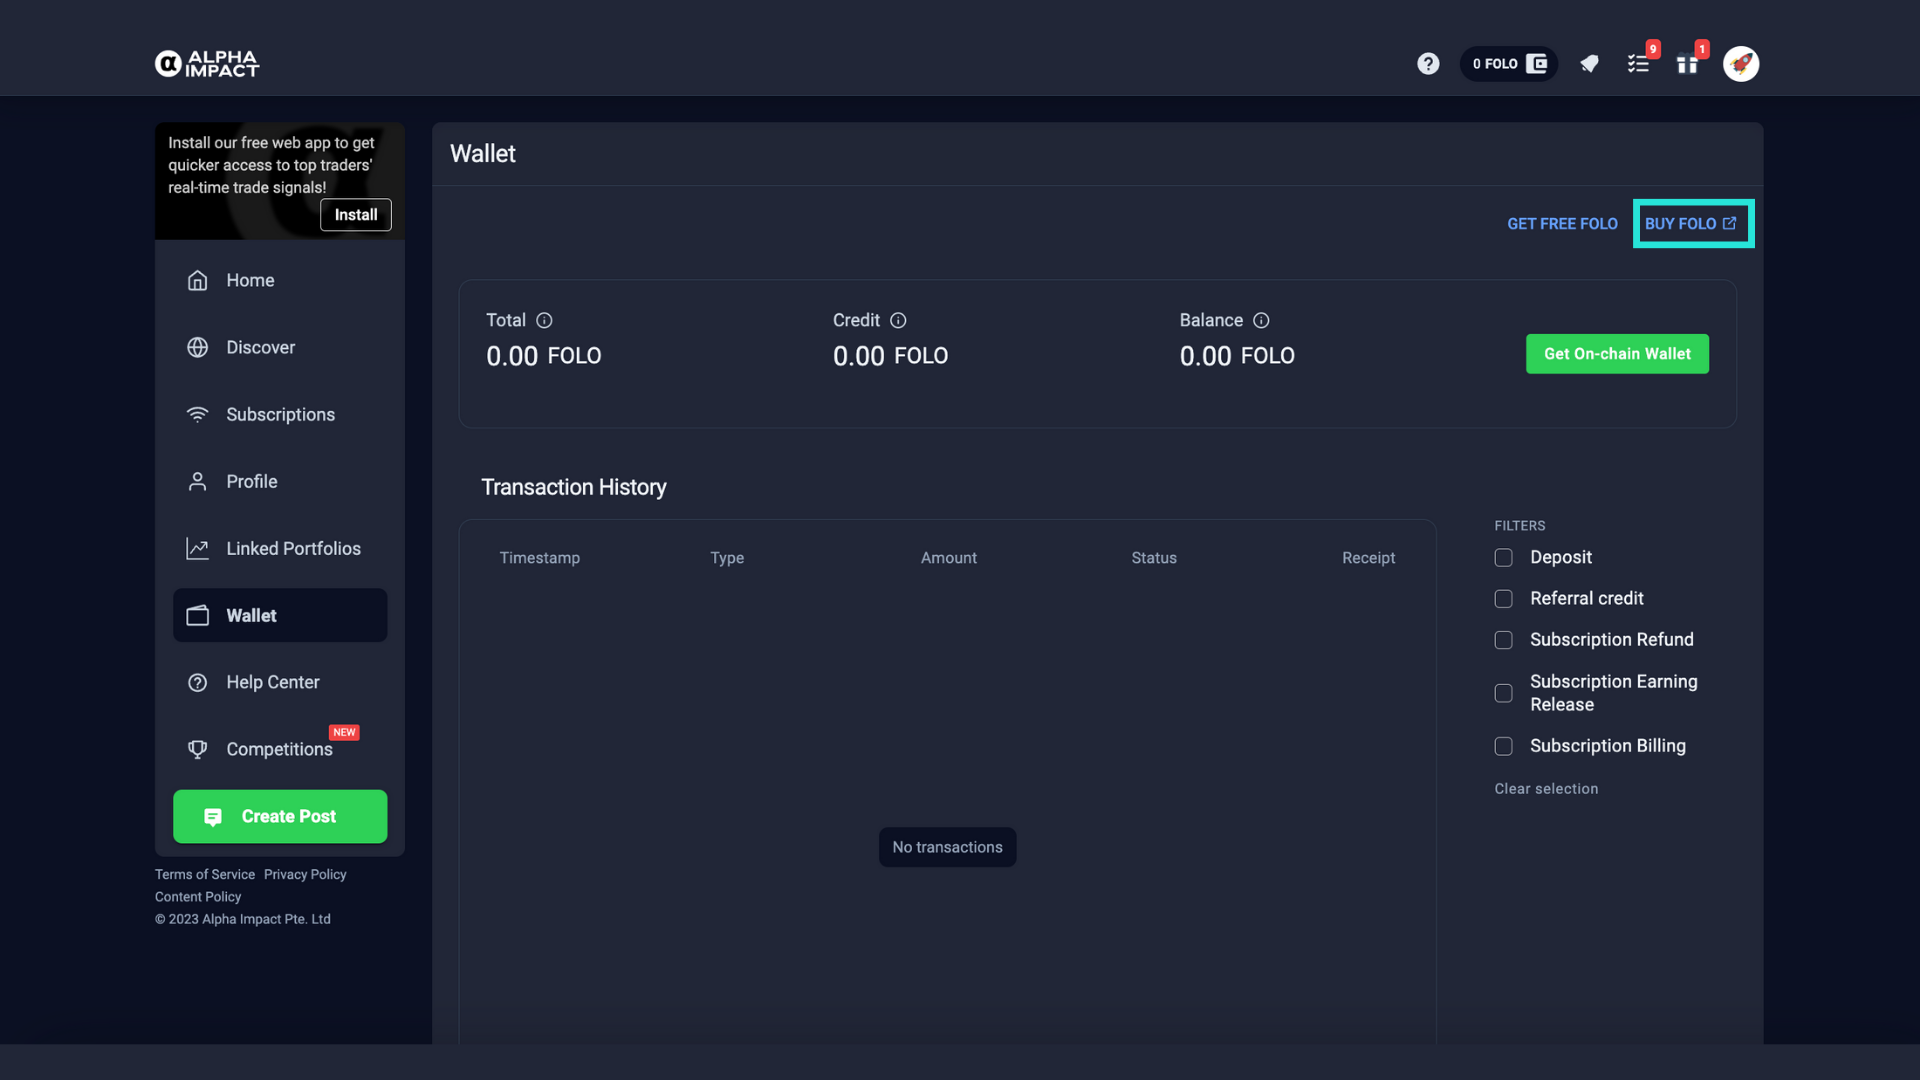Show the Credit info tooltip icon

pyautogui.click(x=898, y=320)
